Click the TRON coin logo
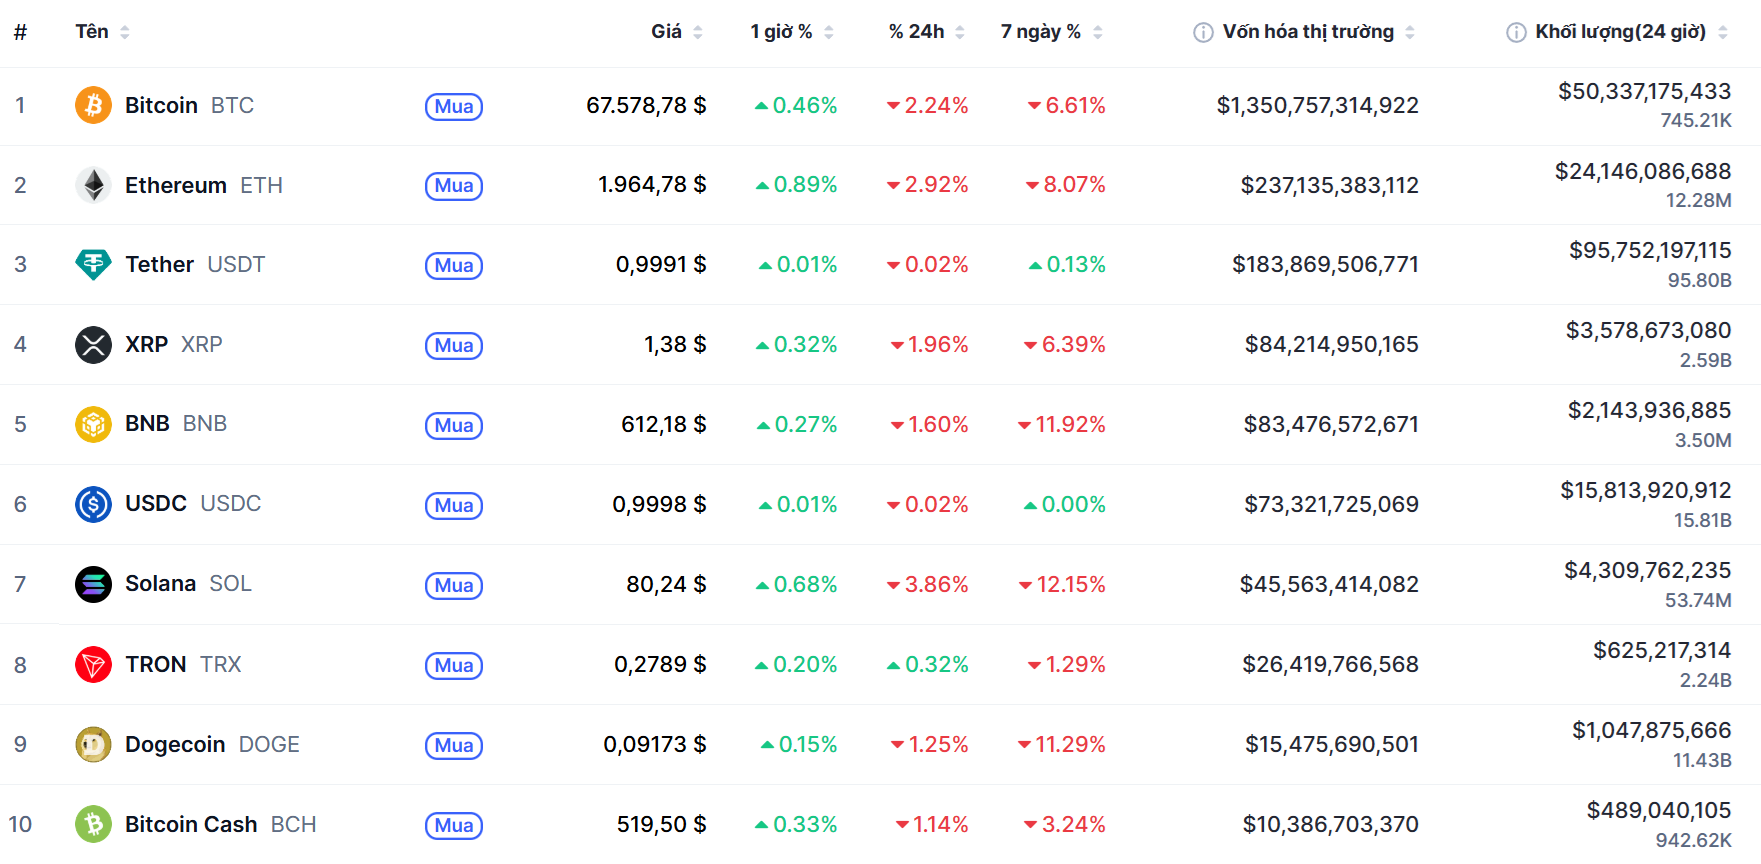Screen dimensions: 1761x864 click(93, 664)
